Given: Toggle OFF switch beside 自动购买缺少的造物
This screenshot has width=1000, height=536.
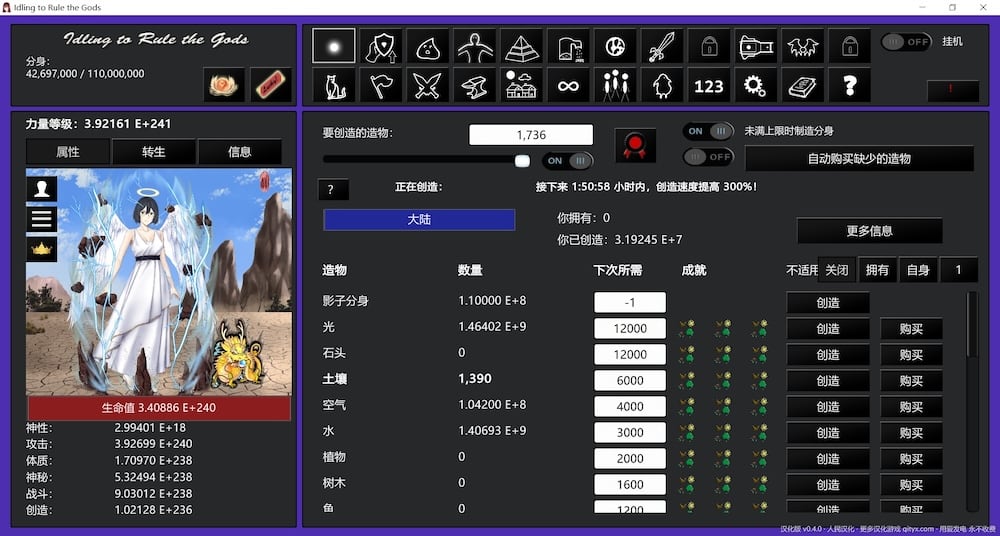Looking at the screenshot, I should point(708,156).
